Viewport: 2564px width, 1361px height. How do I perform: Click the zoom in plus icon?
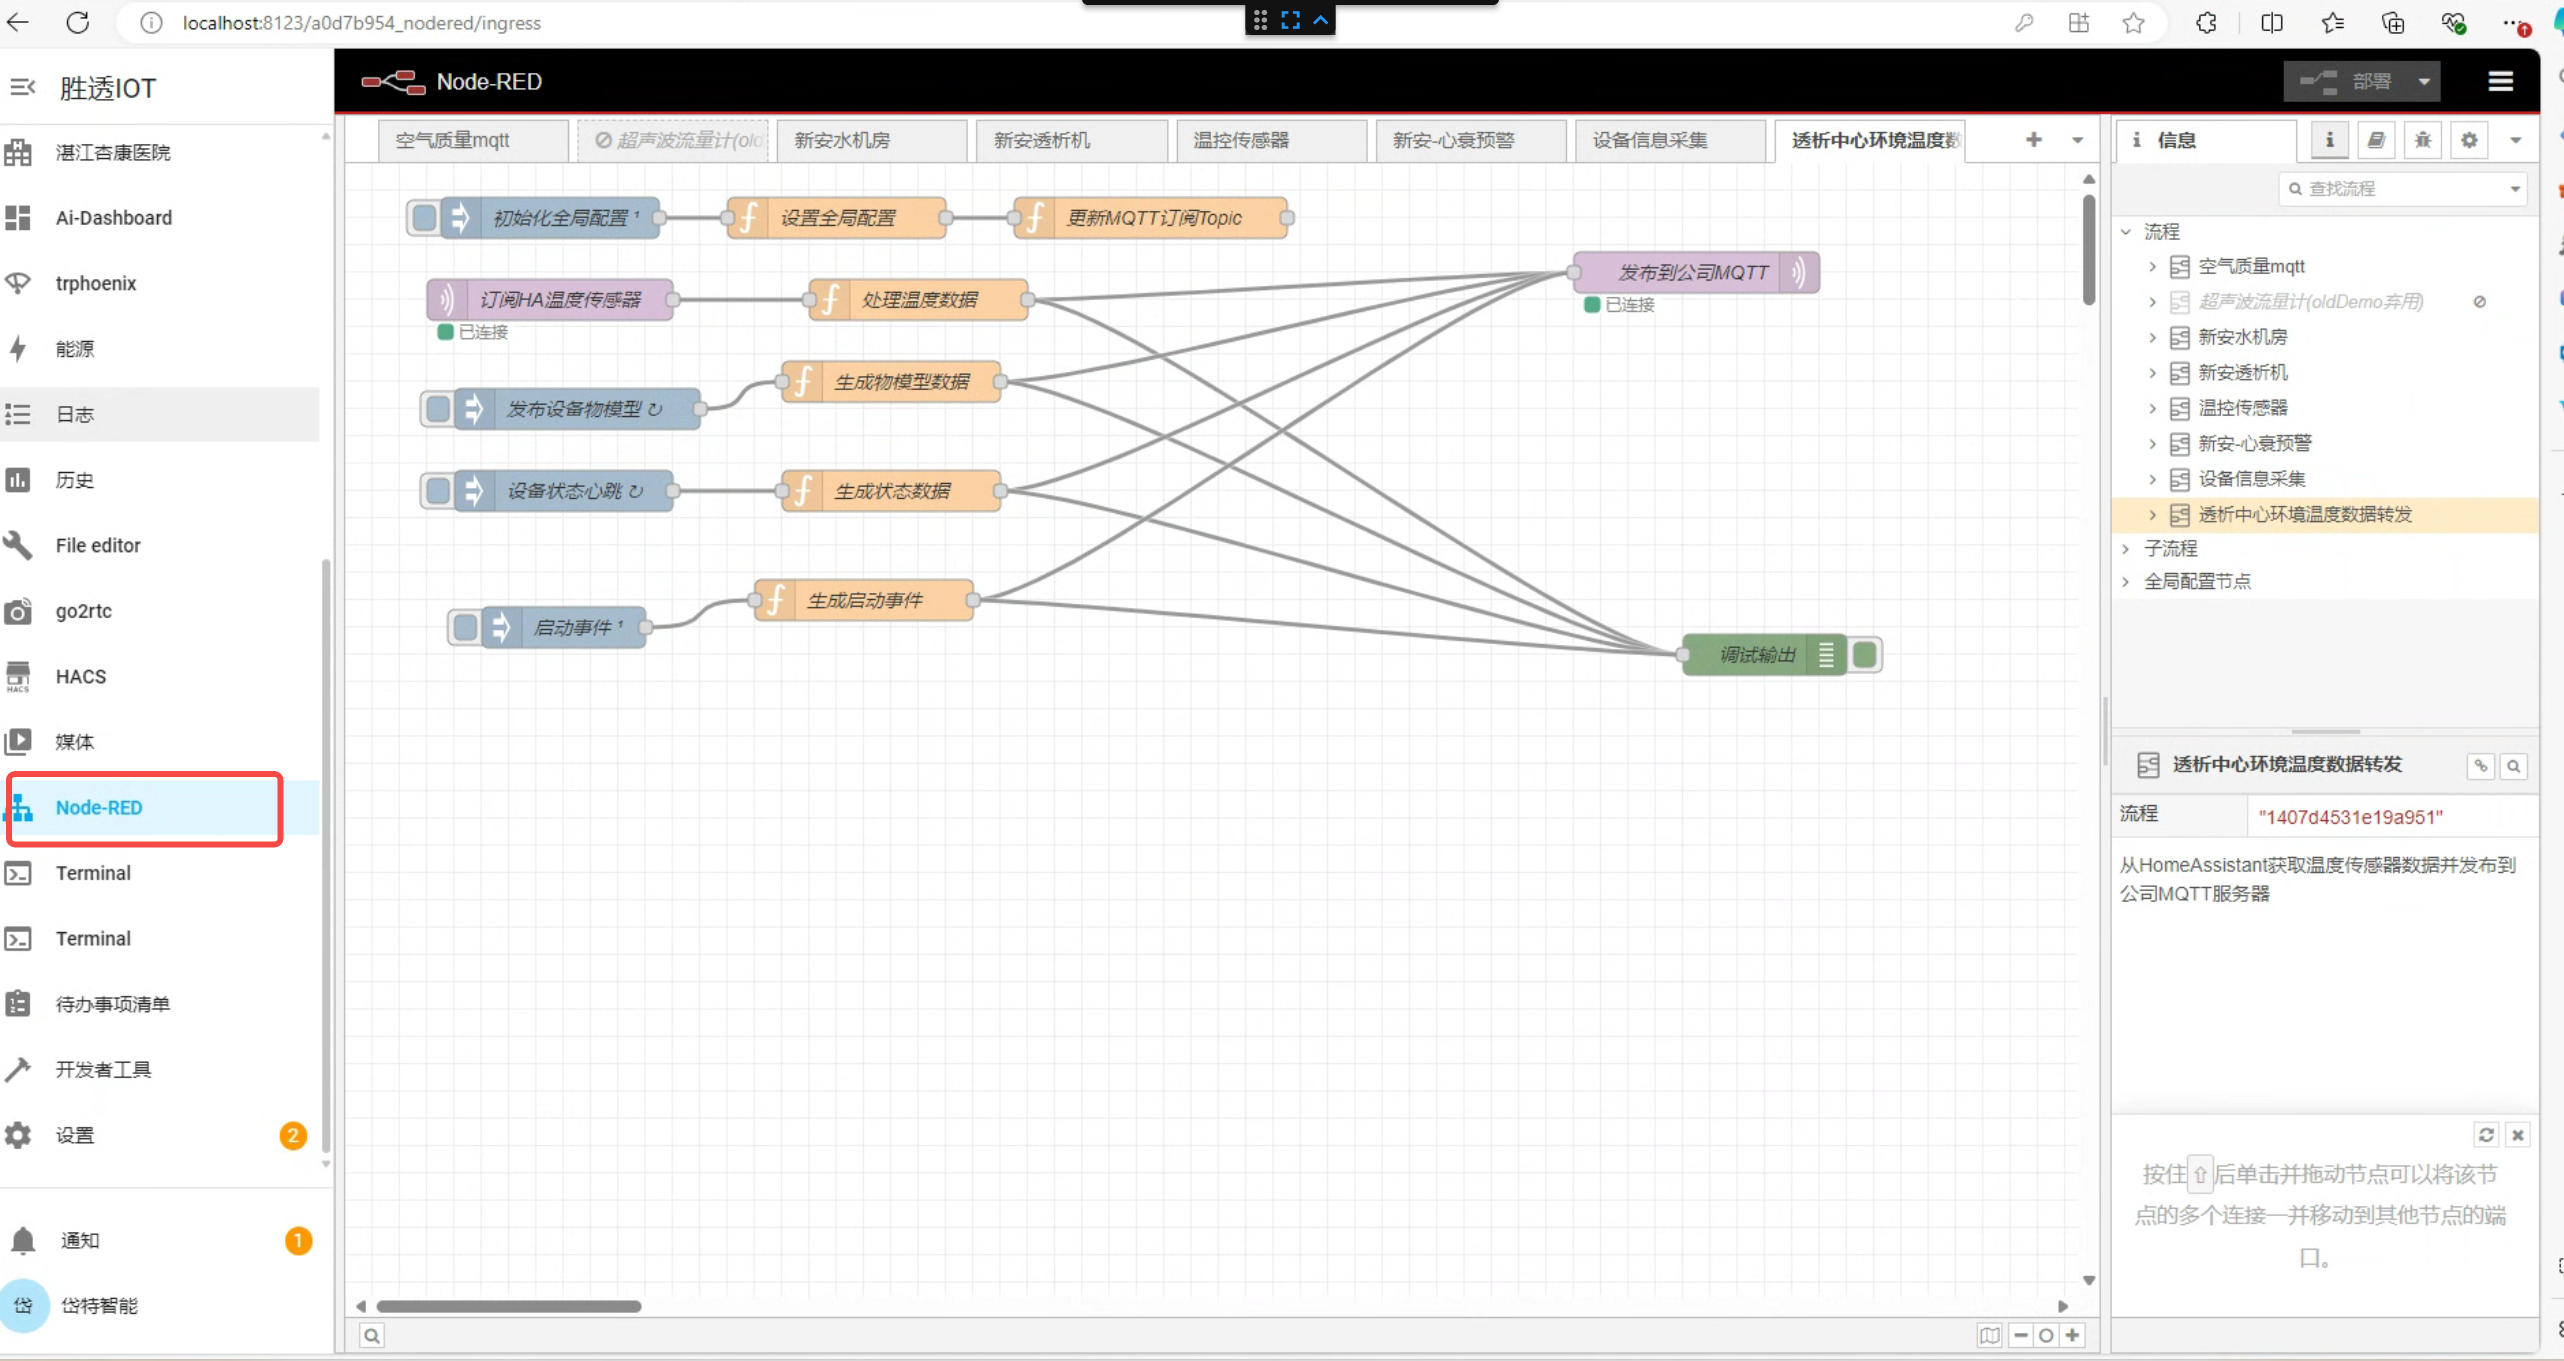pyautogui.click(x=2073, y=1335)
